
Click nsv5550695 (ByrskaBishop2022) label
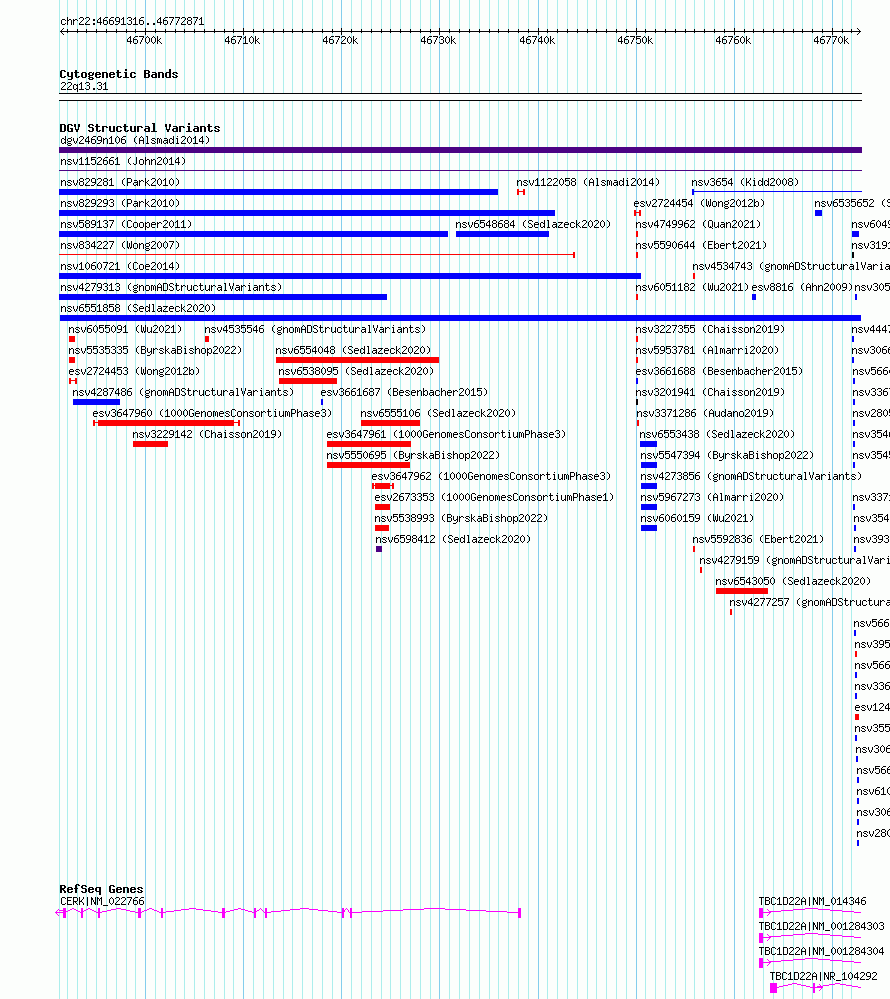point(413,456)
